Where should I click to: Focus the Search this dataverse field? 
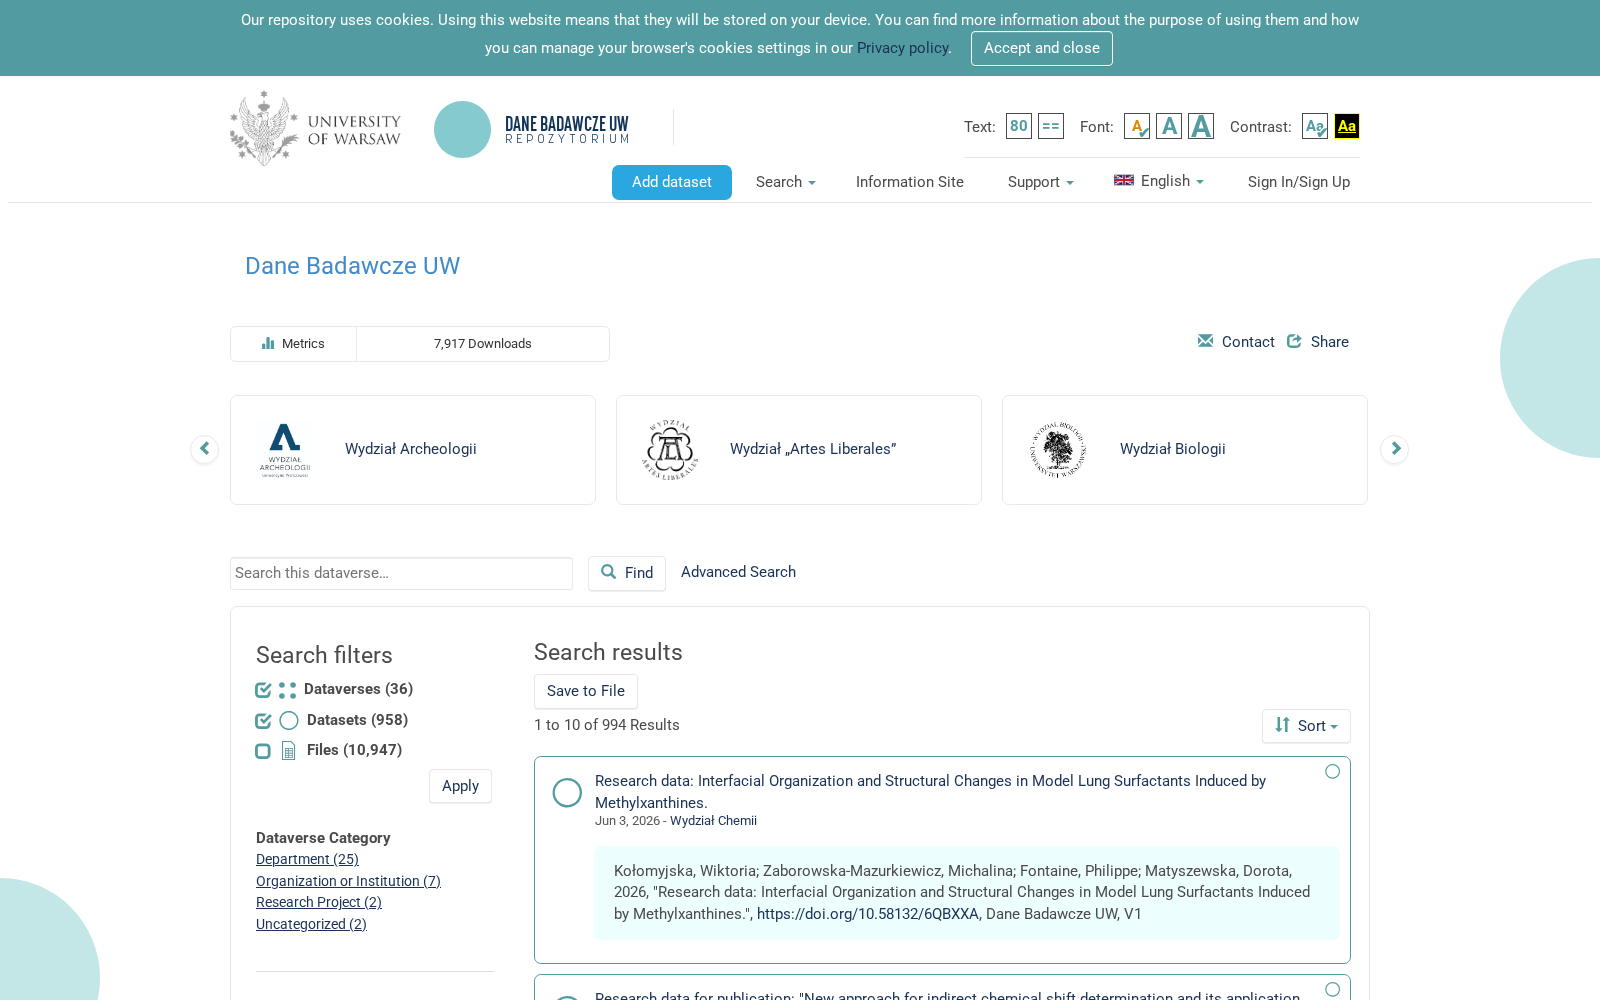pos(401,573)
